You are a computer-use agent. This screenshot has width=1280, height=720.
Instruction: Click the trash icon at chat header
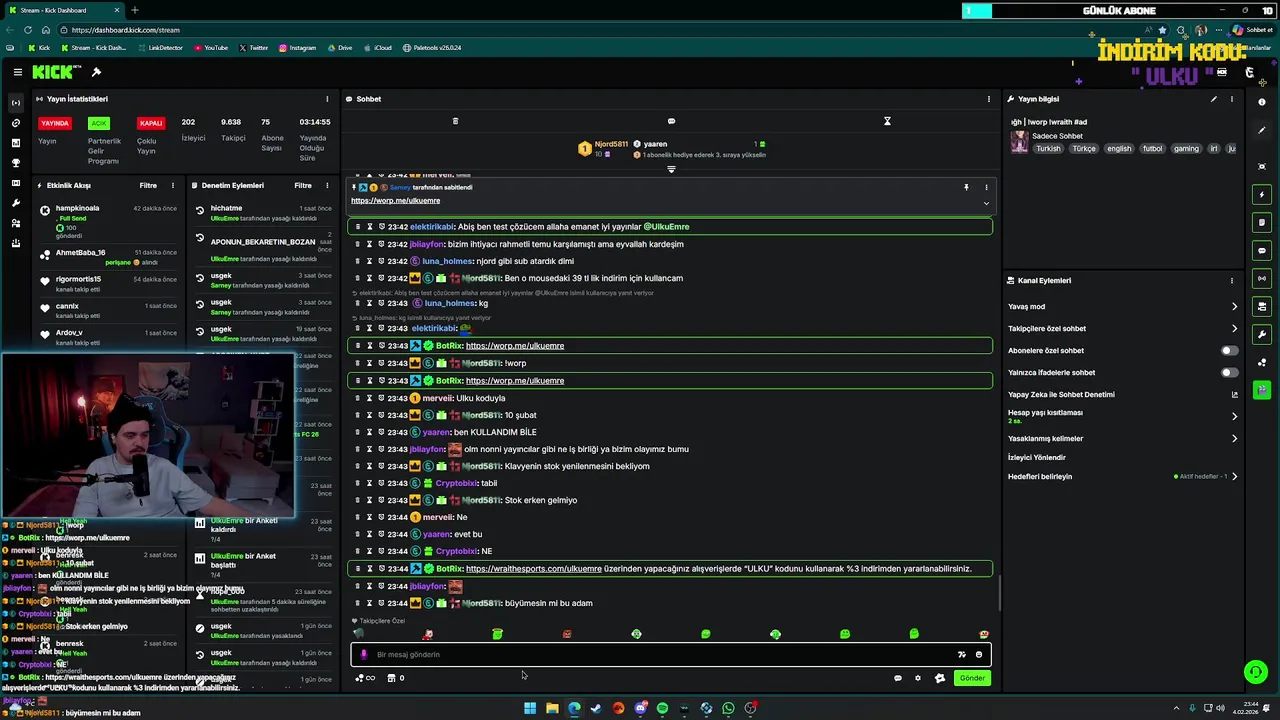455,121
